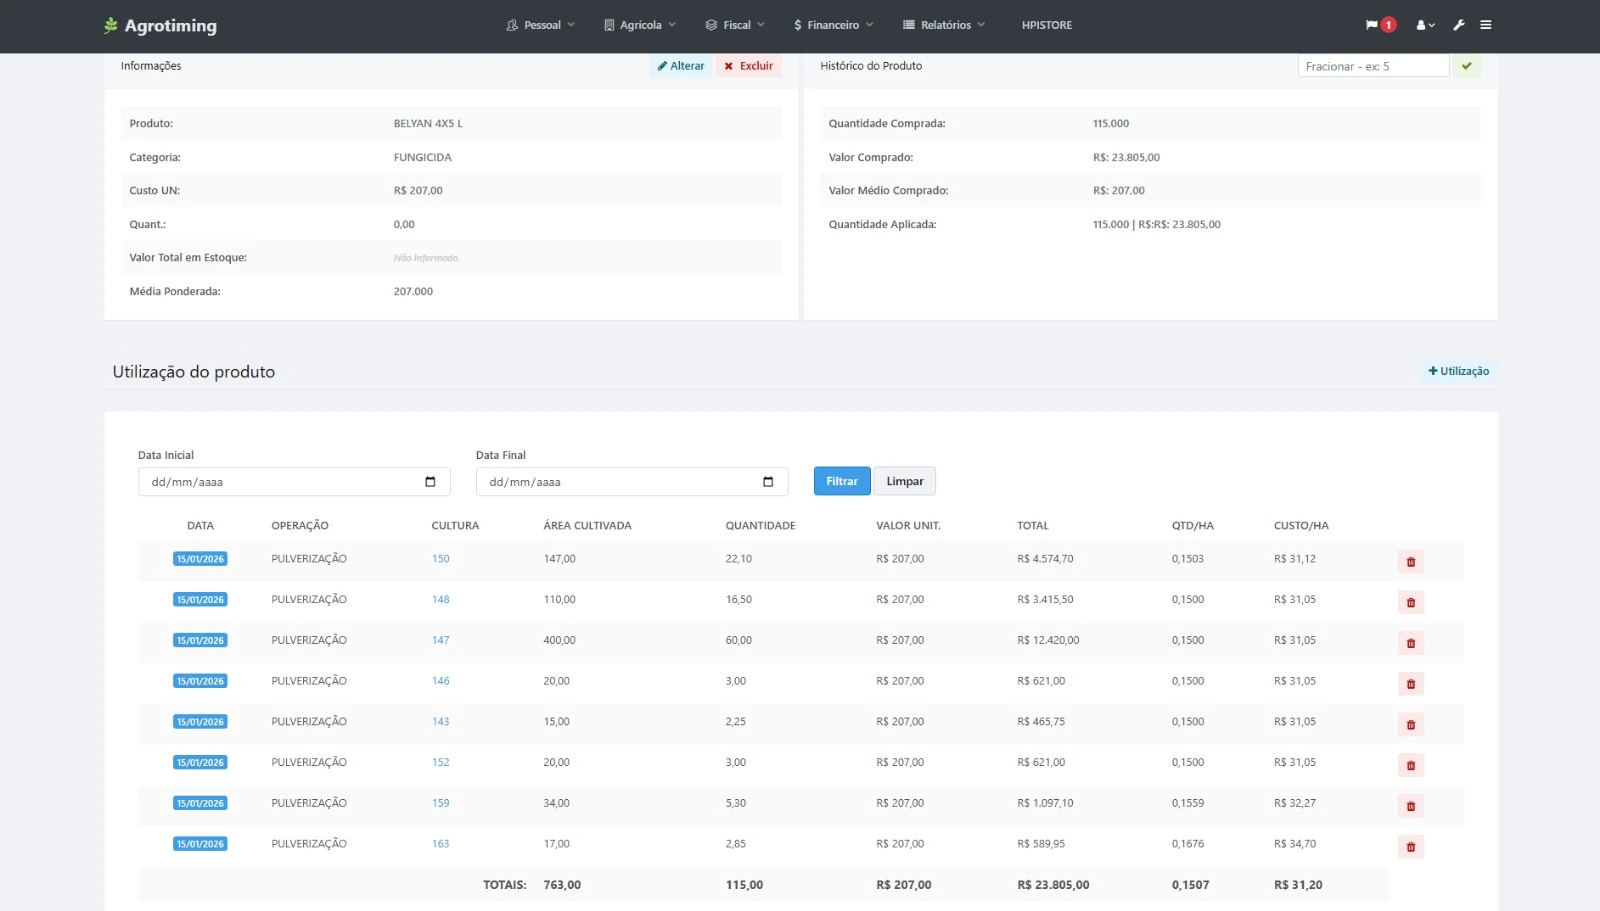
Task: Expand the Agrícola dropdown menu
Action: (640, 25)
